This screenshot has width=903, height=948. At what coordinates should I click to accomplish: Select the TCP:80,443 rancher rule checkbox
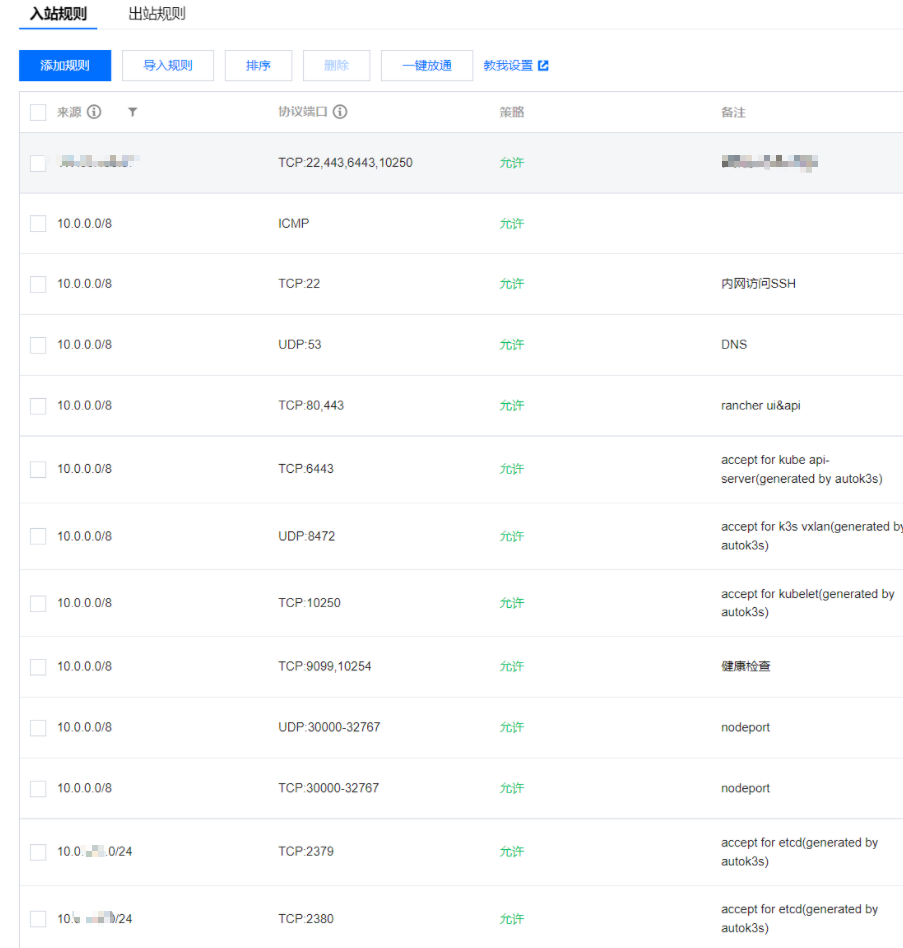coord(38,406)
